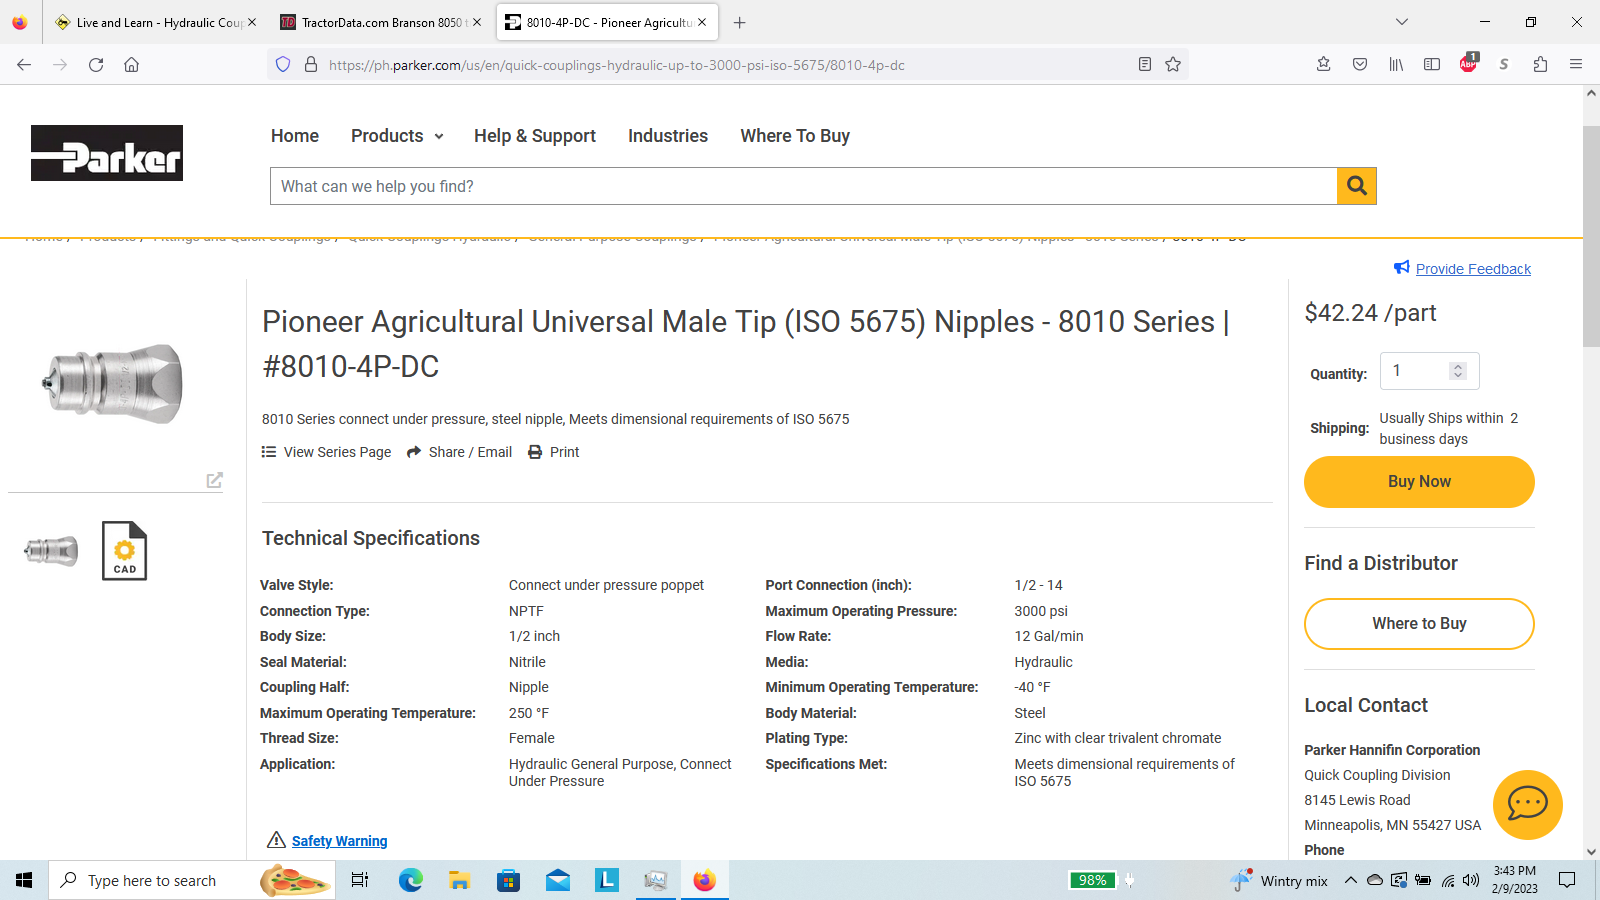This screenshot has width=1600, height=900.
Task: Open the Home navigation item
Action: tap(295, 136)
